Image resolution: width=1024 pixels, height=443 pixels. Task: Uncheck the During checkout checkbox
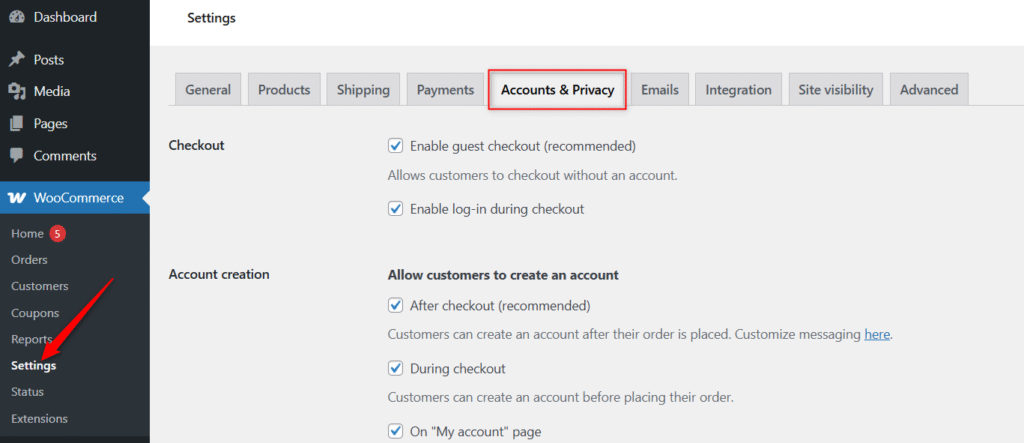click(395, 368)
